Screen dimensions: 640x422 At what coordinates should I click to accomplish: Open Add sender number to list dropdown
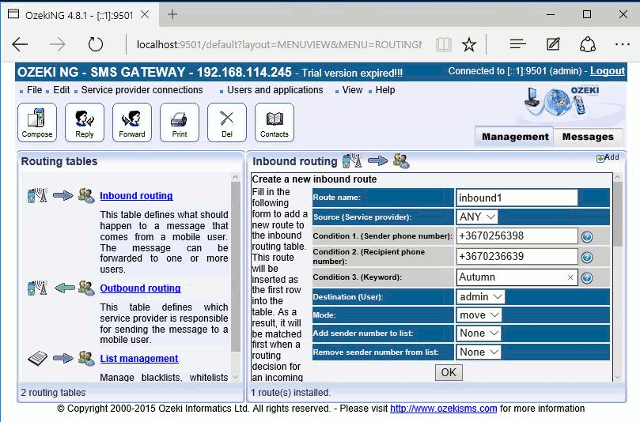click(x=478, y=333)
